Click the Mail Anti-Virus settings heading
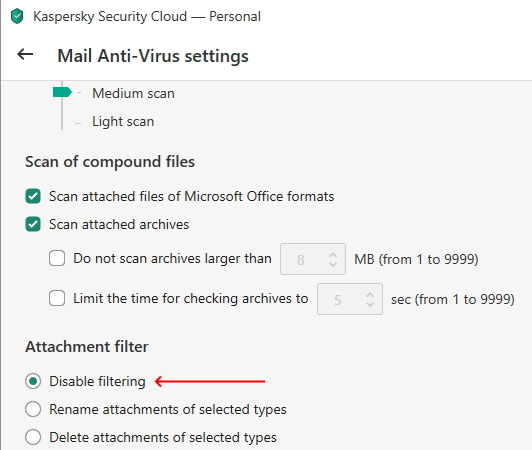The image size is (532, 450). pyautogui.click(x=153, y=56)
